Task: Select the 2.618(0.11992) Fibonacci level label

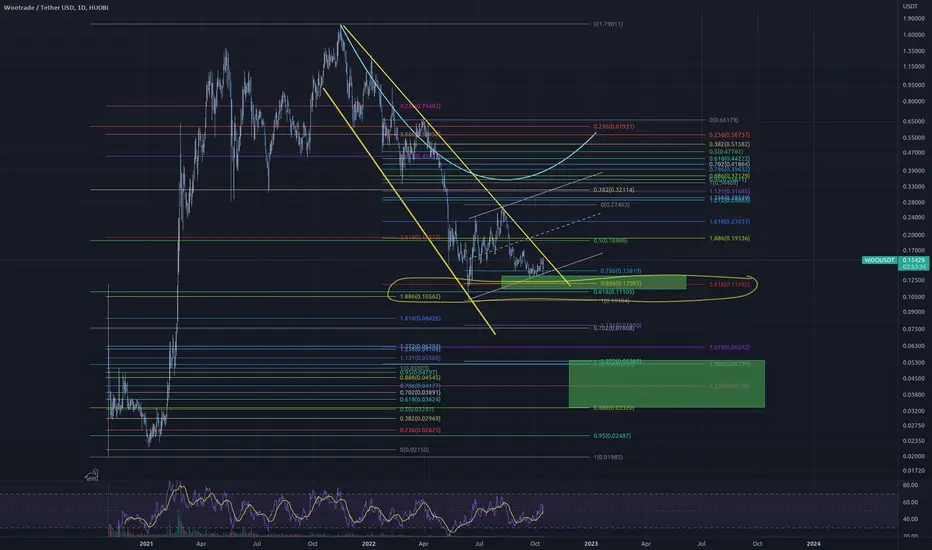Action: pos(729,285)
